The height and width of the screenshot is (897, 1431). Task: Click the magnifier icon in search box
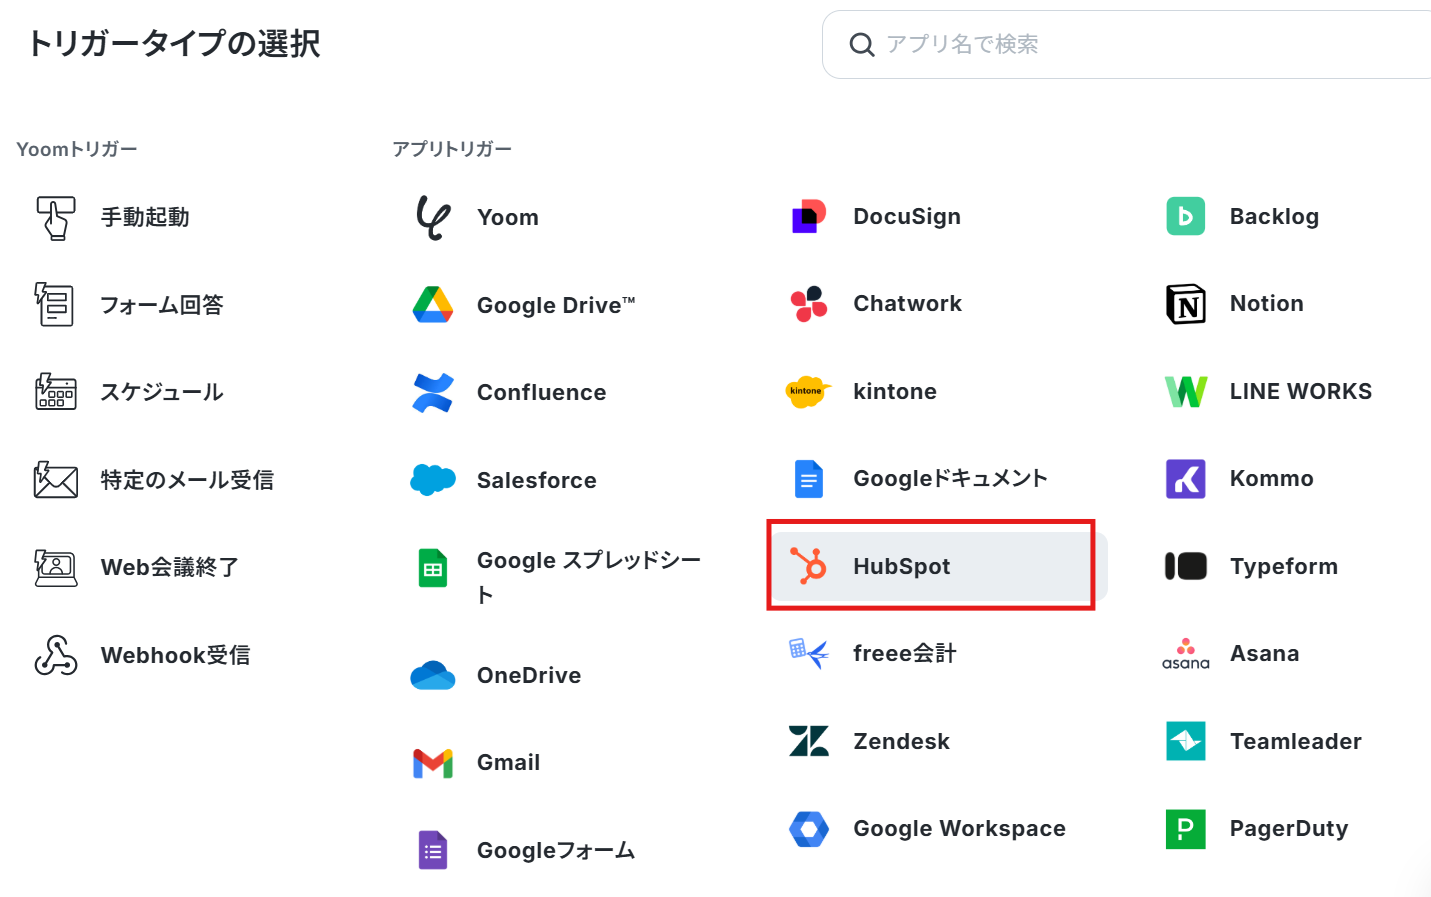click(x=862, y=45)
